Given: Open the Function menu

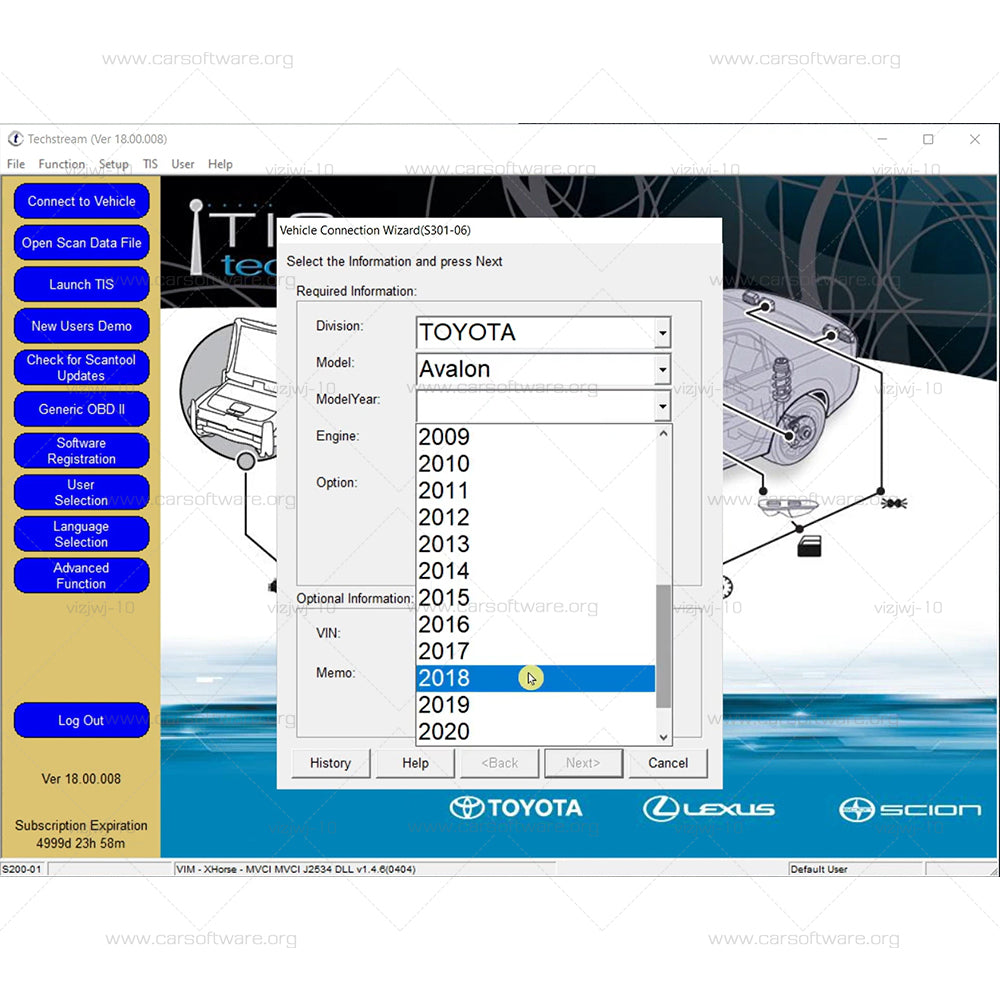Looking at the screenshot, I should point(61,164).
